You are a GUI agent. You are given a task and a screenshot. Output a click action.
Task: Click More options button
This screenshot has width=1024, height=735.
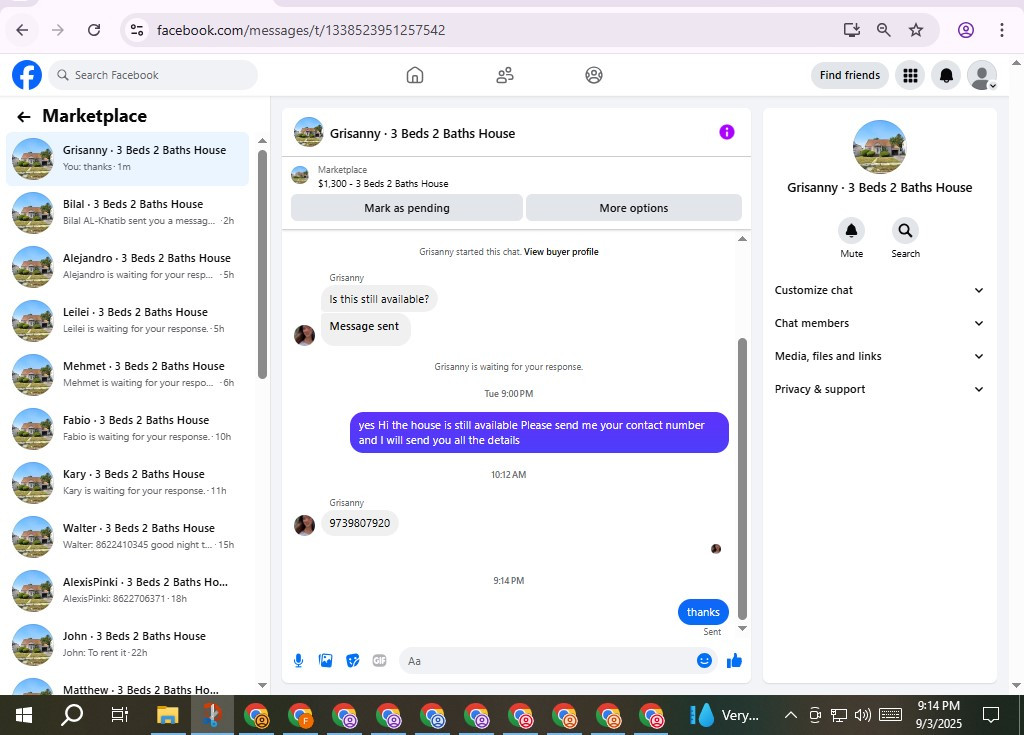click(x=633, y=208)
